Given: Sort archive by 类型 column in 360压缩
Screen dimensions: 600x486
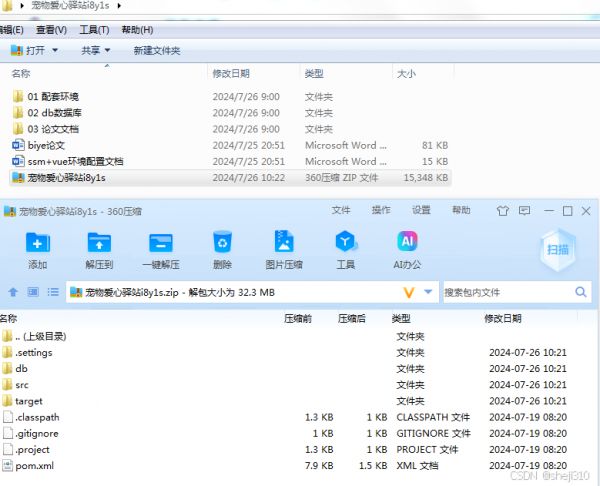Looking at the screenshot, I should pos(401,318).
